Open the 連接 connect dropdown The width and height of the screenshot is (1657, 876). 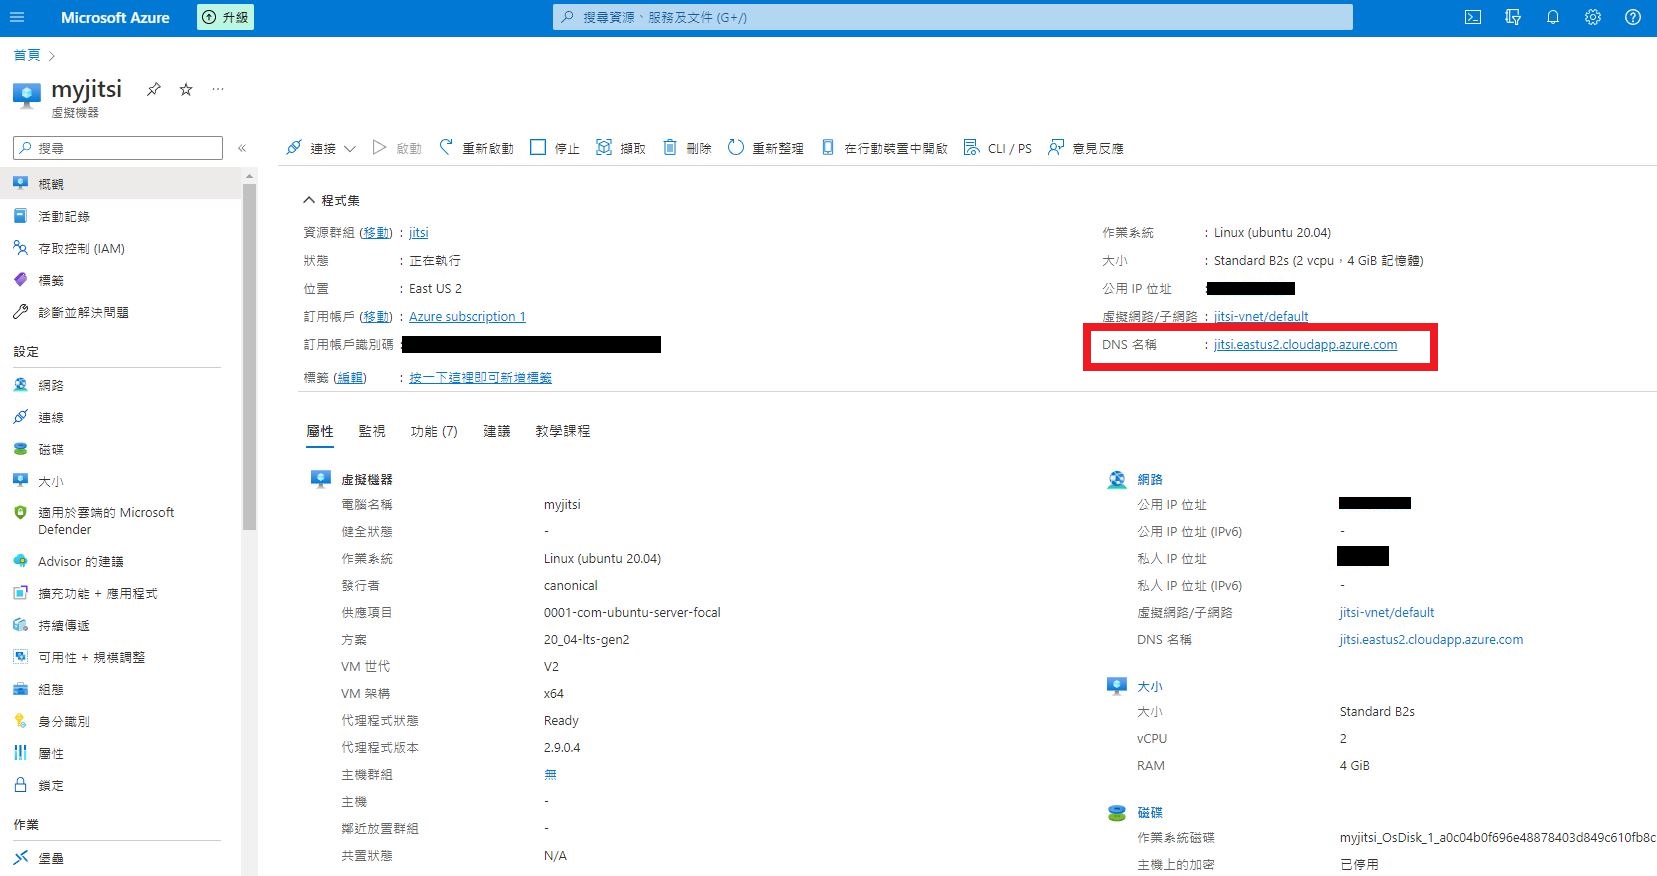pyautogui.click(x=321, y=148)
